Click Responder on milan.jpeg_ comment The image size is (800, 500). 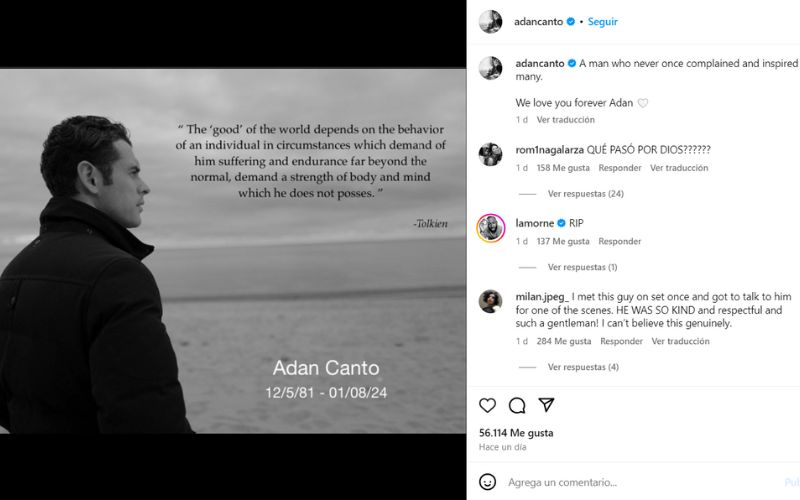click(621, 341)
